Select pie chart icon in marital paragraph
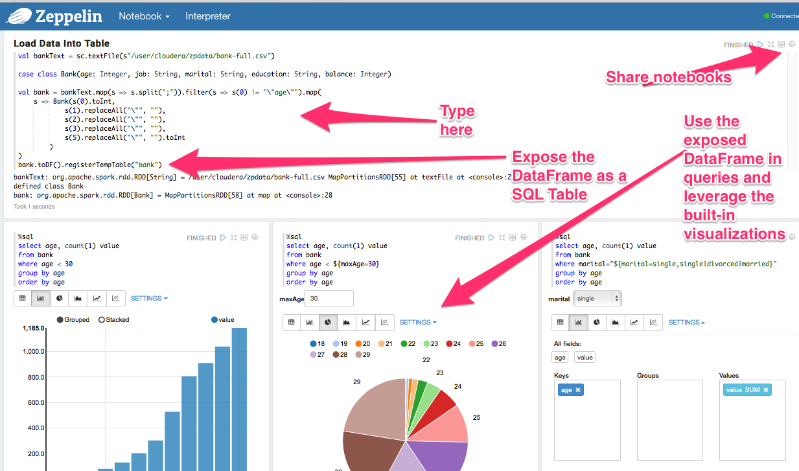This screenshot has width=799, height=471. pyautogui.click(x=597, y=322)
